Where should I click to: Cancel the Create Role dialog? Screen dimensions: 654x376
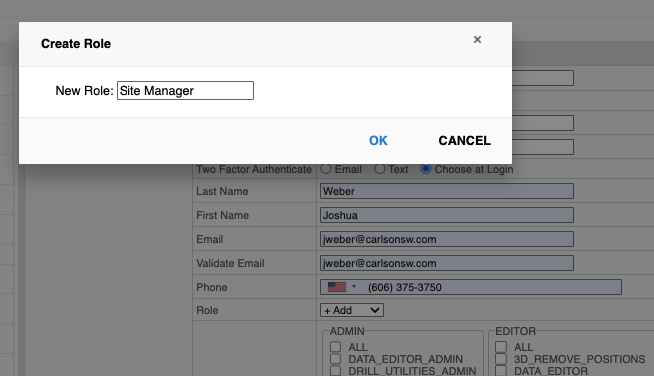[464, 141]
